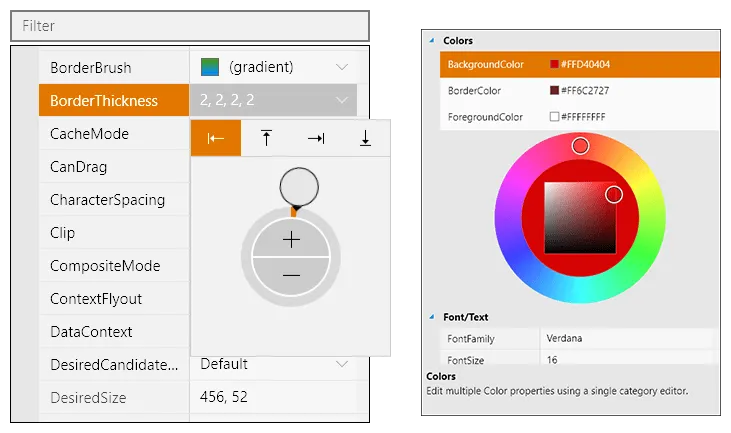
Task: Select the Clip property row
Action: pyautogui.click(x=114, y=233)
